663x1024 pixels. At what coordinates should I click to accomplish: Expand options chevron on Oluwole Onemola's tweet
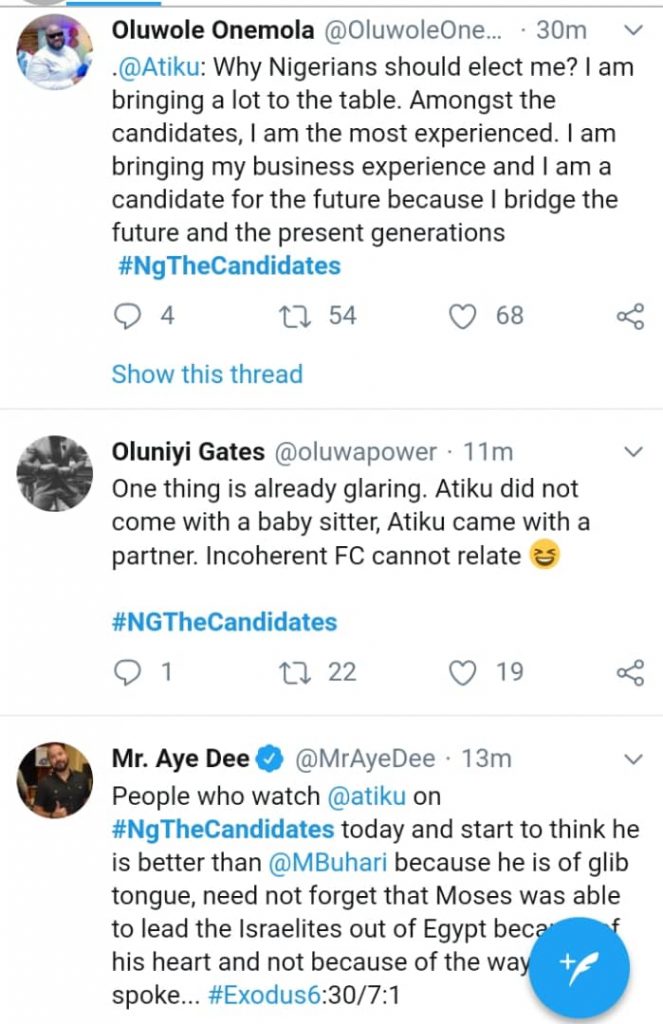632,32
